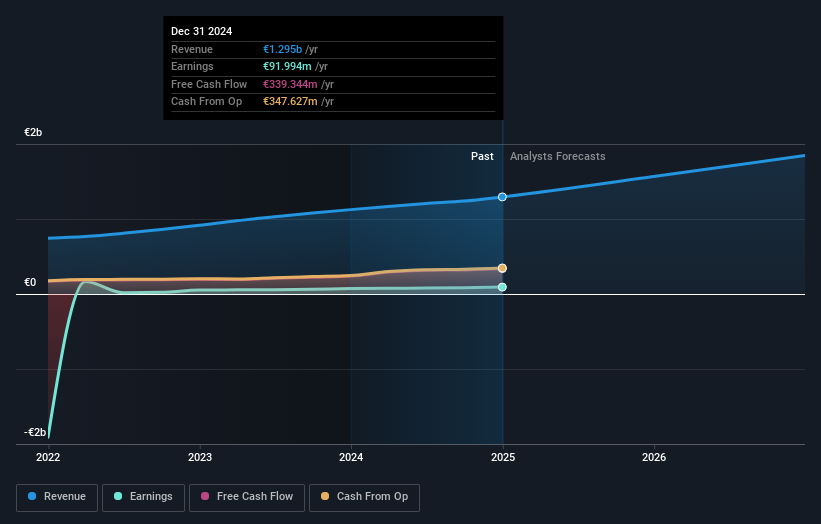The width and height of the screenshot is (821, 524).
Task: Click the €2b y-axis label
Action: [33, 132]
